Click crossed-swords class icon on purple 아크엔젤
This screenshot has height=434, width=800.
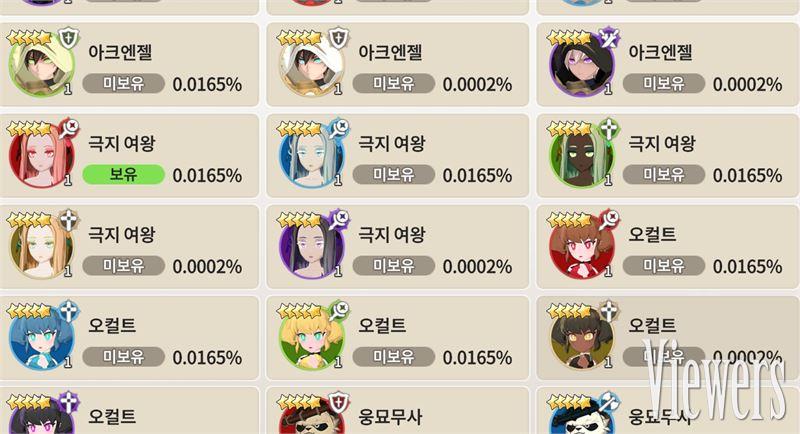coord(608,38)
